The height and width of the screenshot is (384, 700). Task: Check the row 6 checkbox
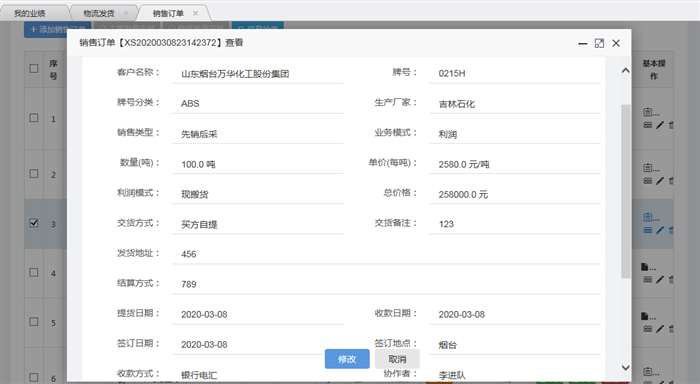pos(34,377)
